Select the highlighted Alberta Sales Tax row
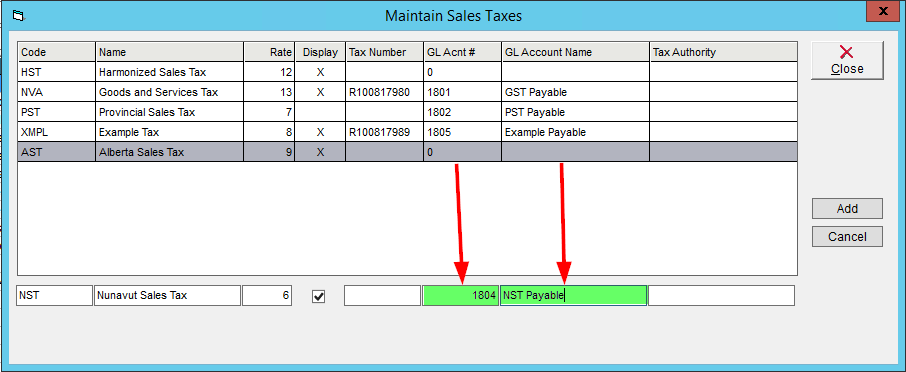Screen dimensions: 906x372 (407, 152)
